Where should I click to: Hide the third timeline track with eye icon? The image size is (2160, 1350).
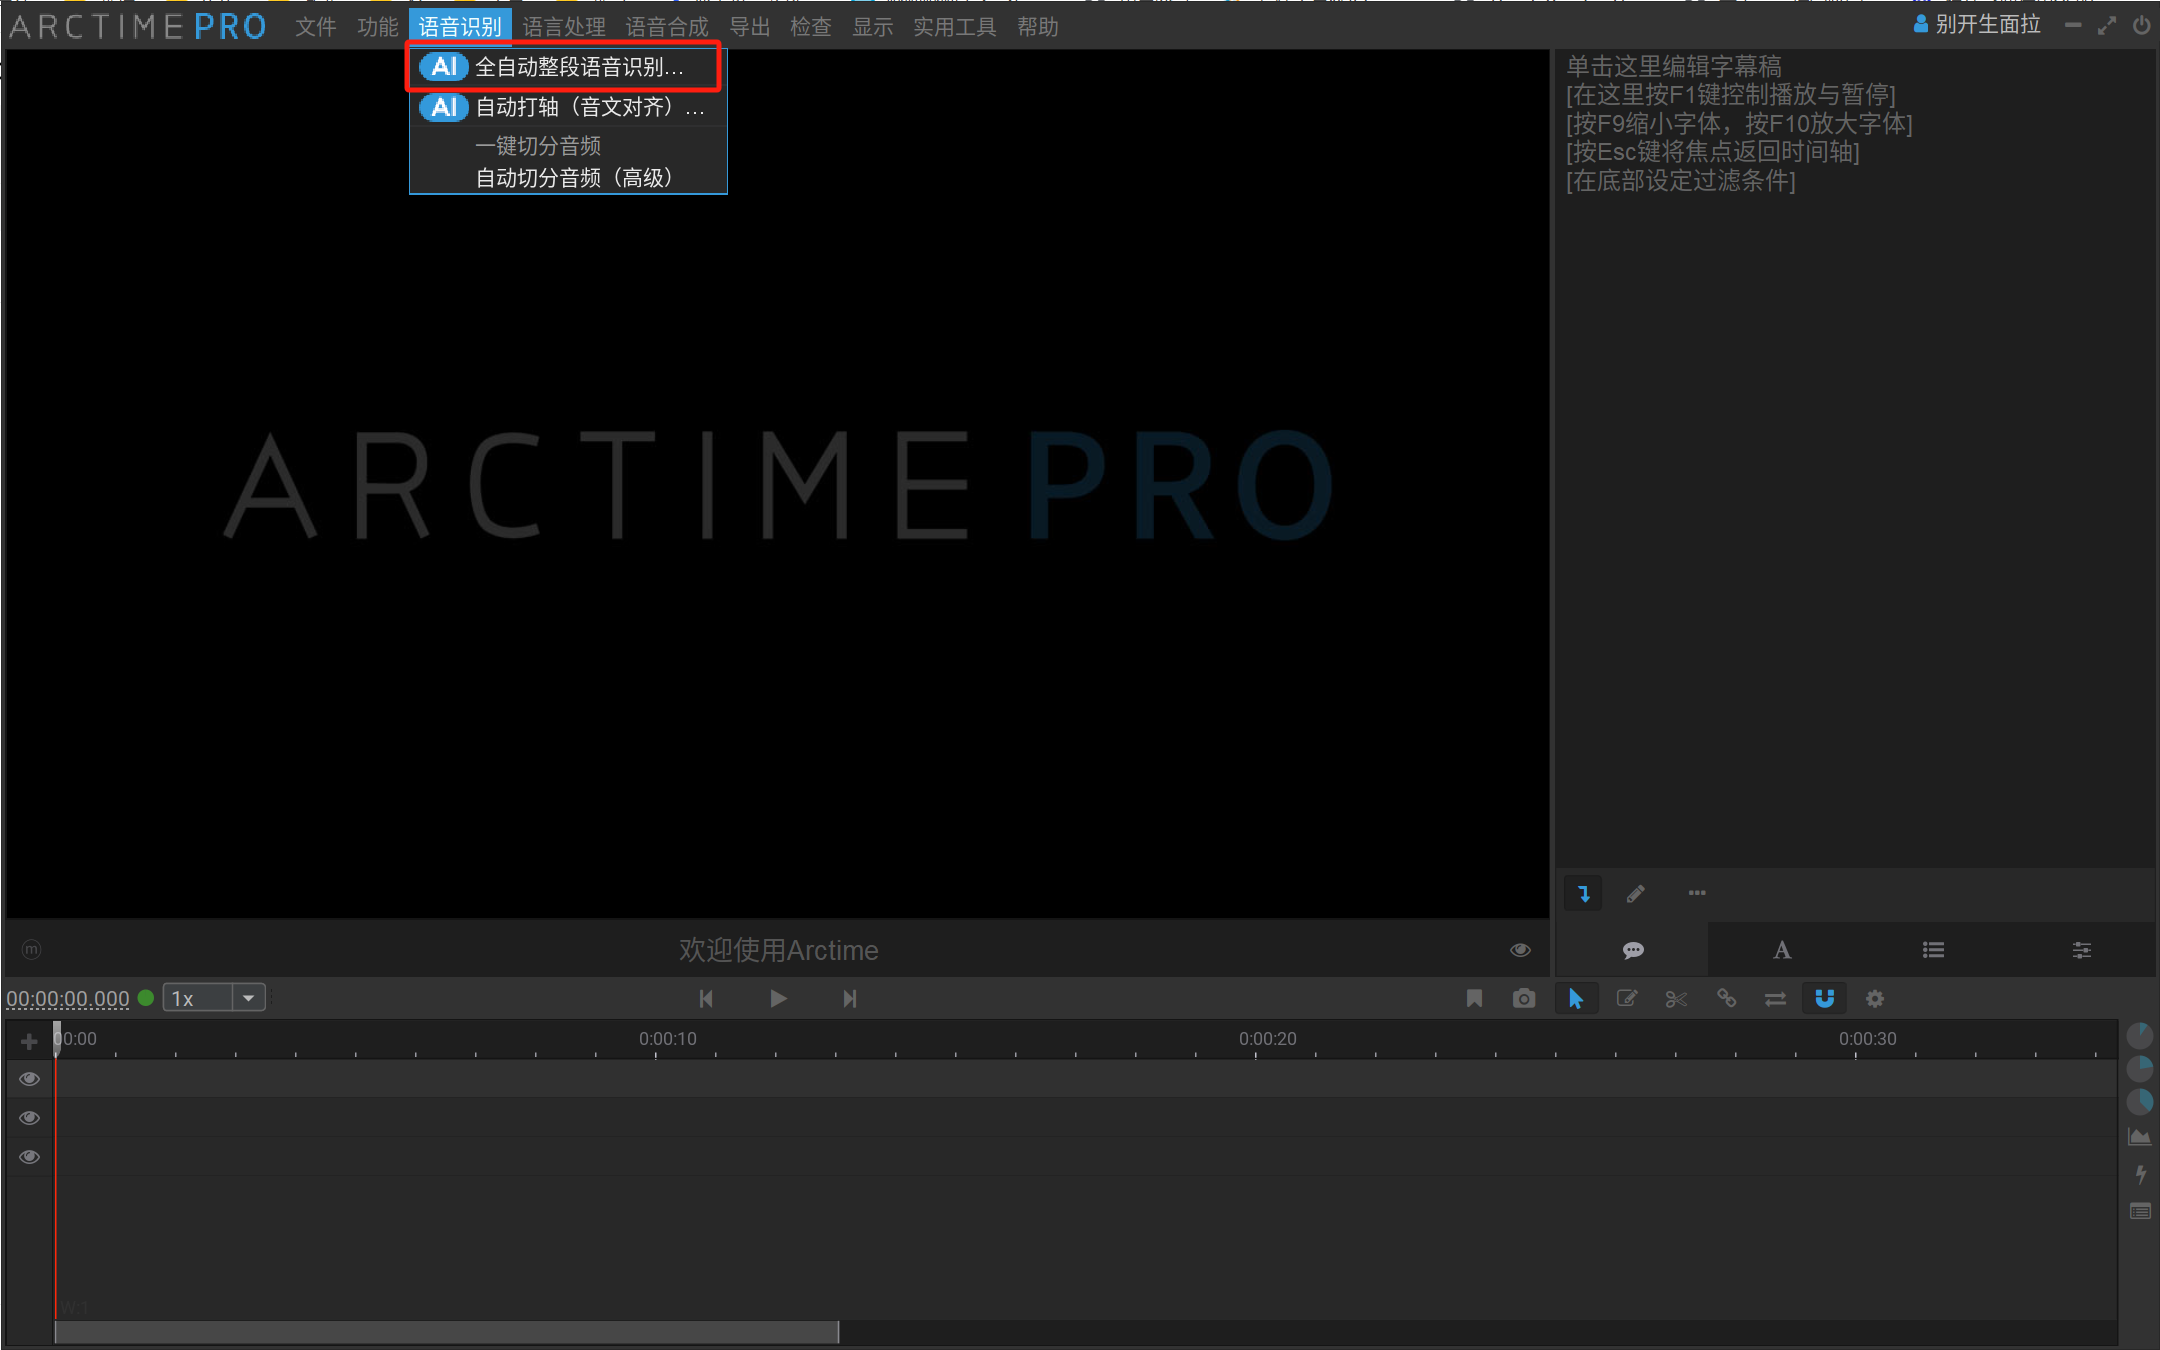pos(29,1156)
